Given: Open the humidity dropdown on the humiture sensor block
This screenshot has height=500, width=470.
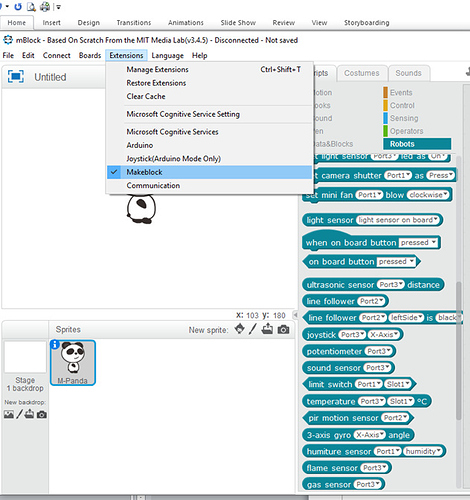Looking at the screenshot, I should [x=423, y=451].
